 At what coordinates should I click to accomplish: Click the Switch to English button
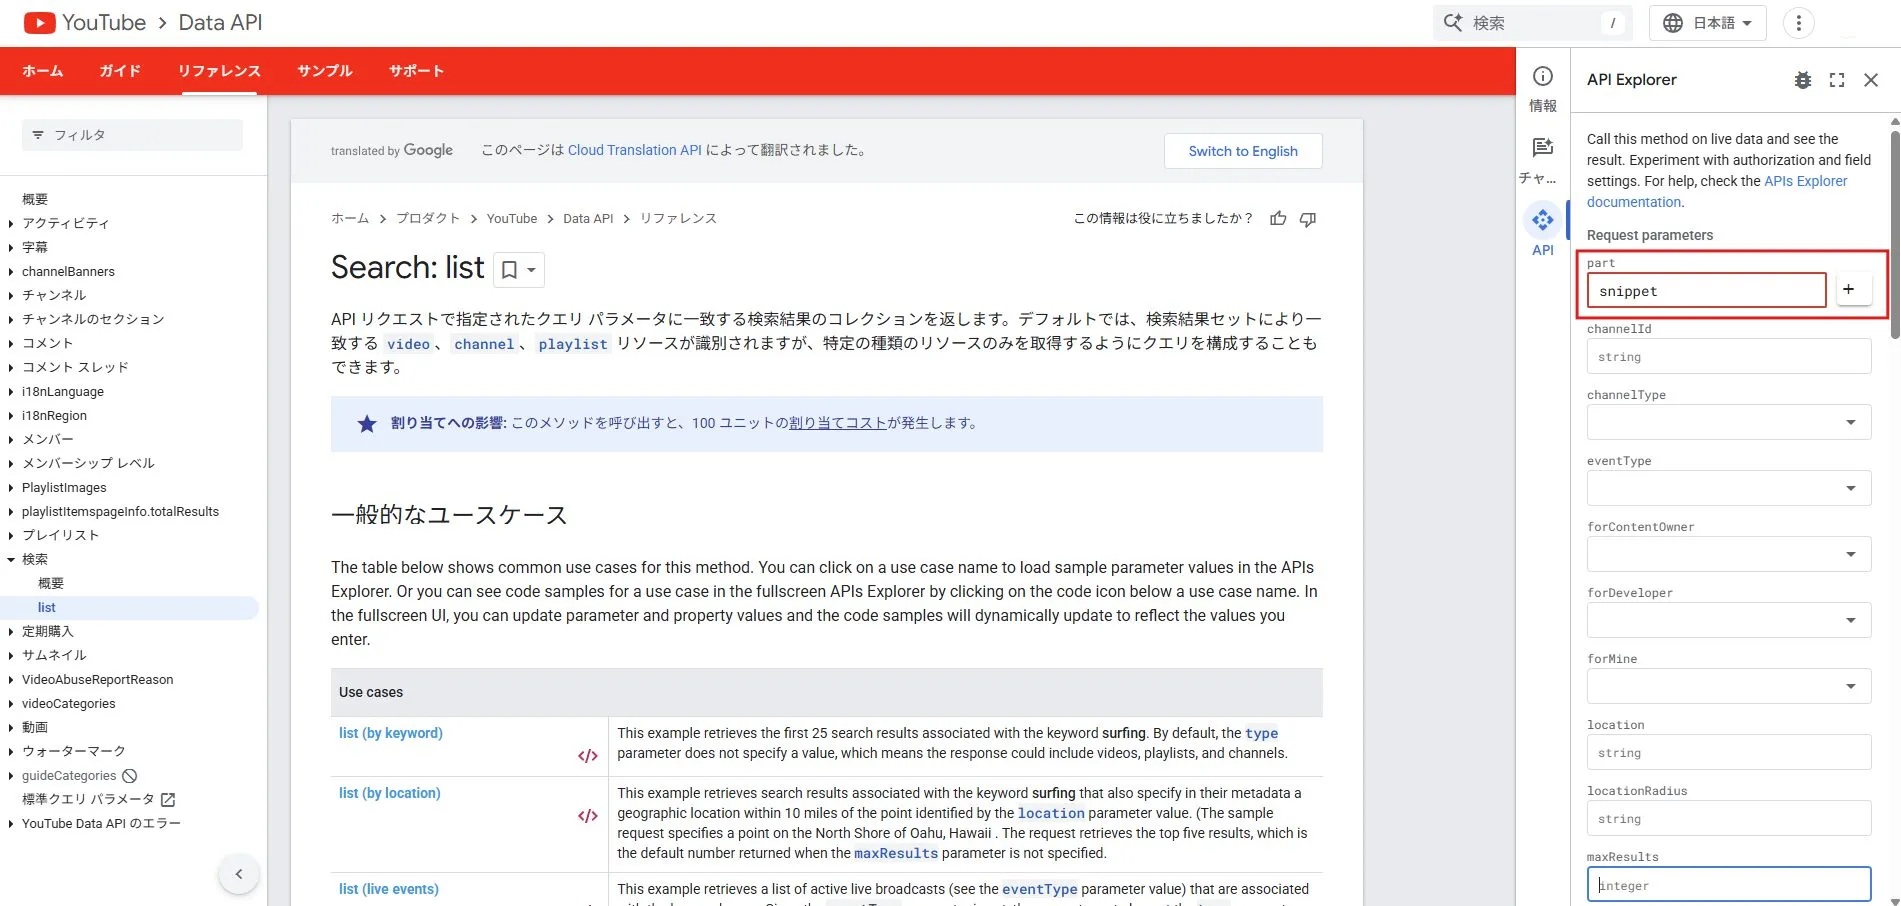click(x=1243, y=151)
